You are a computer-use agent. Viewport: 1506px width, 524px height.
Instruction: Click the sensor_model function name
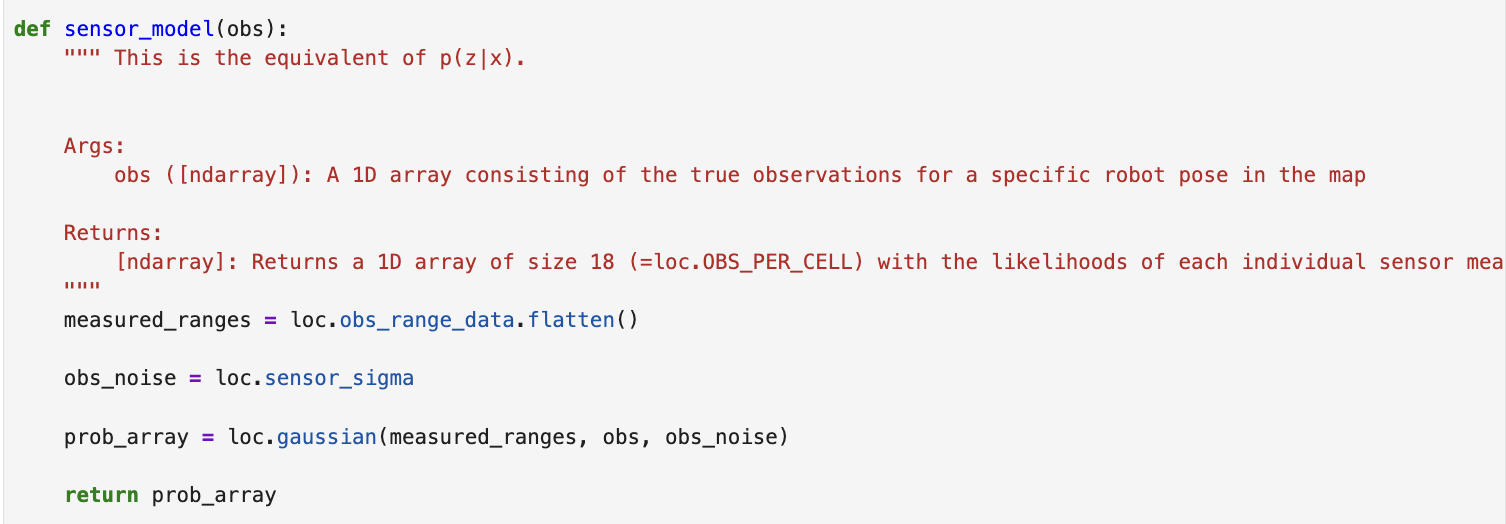point(139,29)
